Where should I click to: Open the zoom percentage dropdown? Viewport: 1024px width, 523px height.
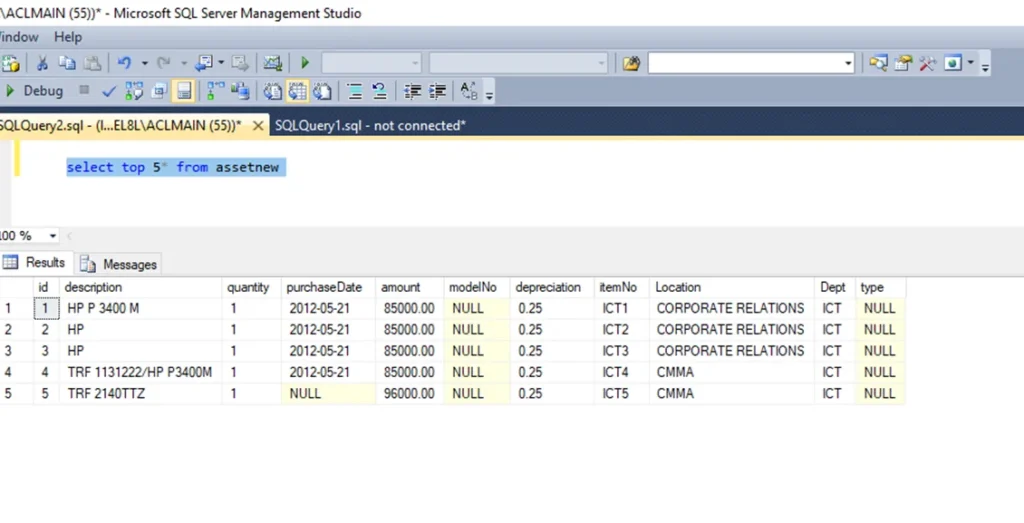click(x=52, y=236)
